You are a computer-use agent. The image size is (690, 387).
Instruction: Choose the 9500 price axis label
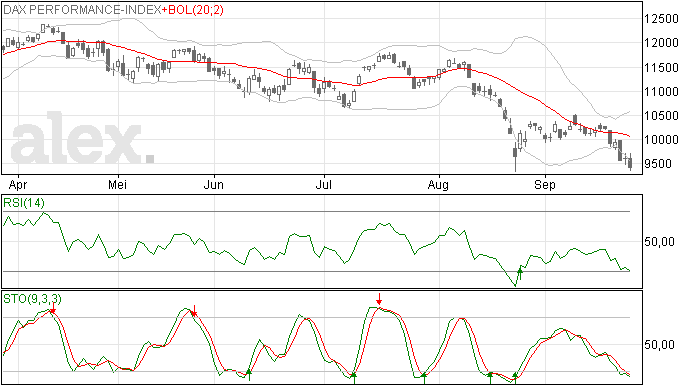coord(658,164)
